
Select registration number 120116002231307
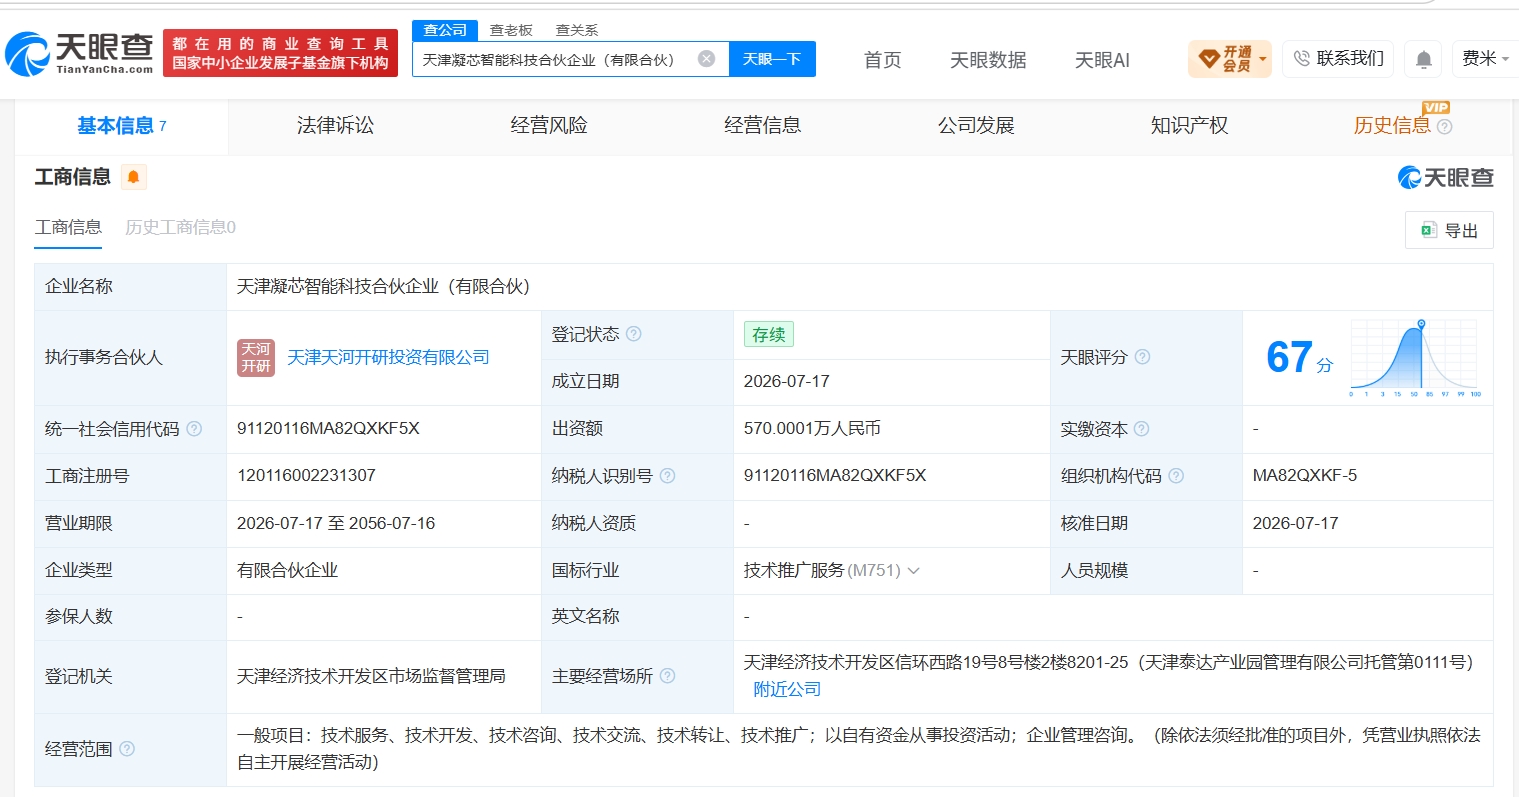coord(306,476)
